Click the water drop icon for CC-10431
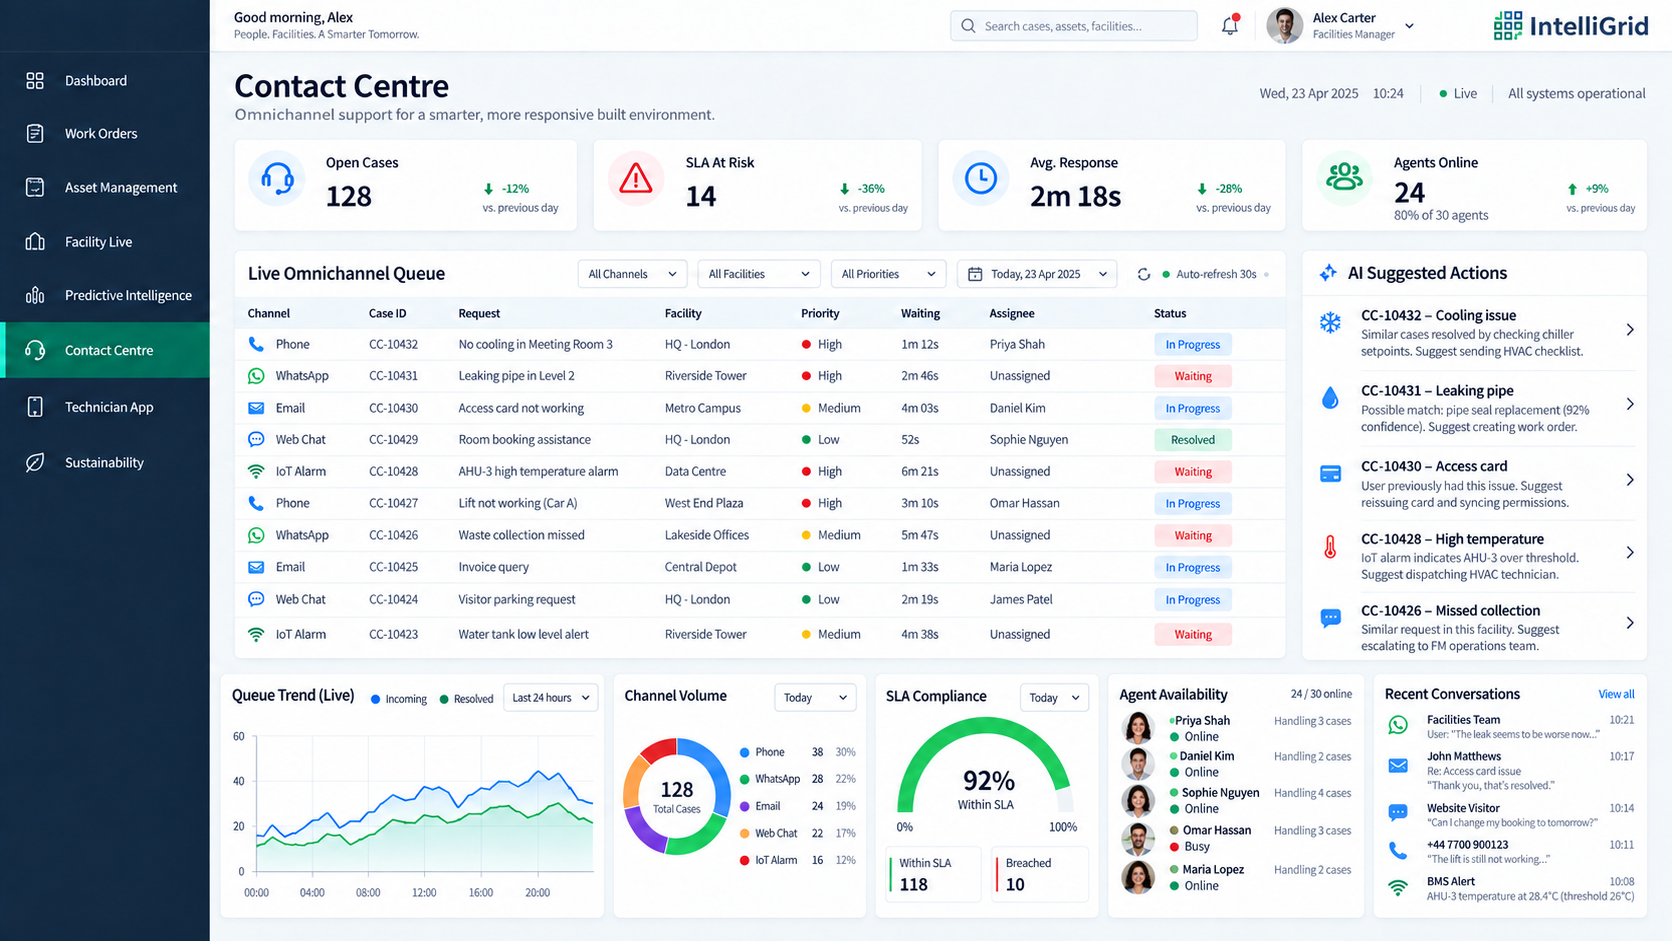 1330,398
